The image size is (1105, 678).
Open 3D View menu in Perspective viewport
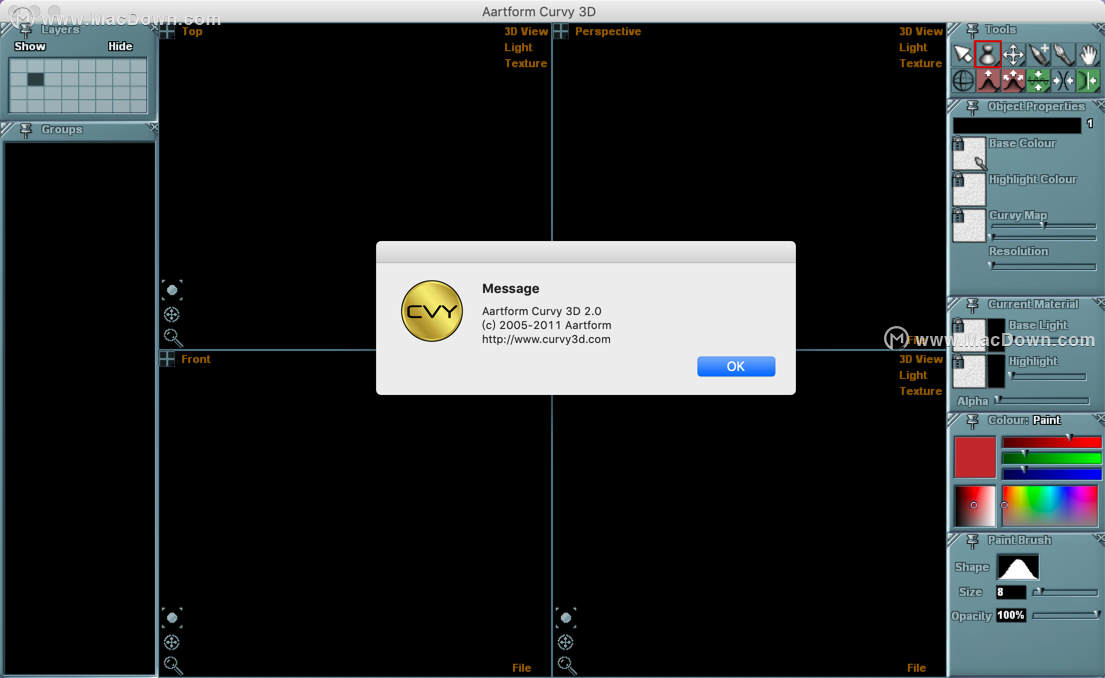coord(920,31)
